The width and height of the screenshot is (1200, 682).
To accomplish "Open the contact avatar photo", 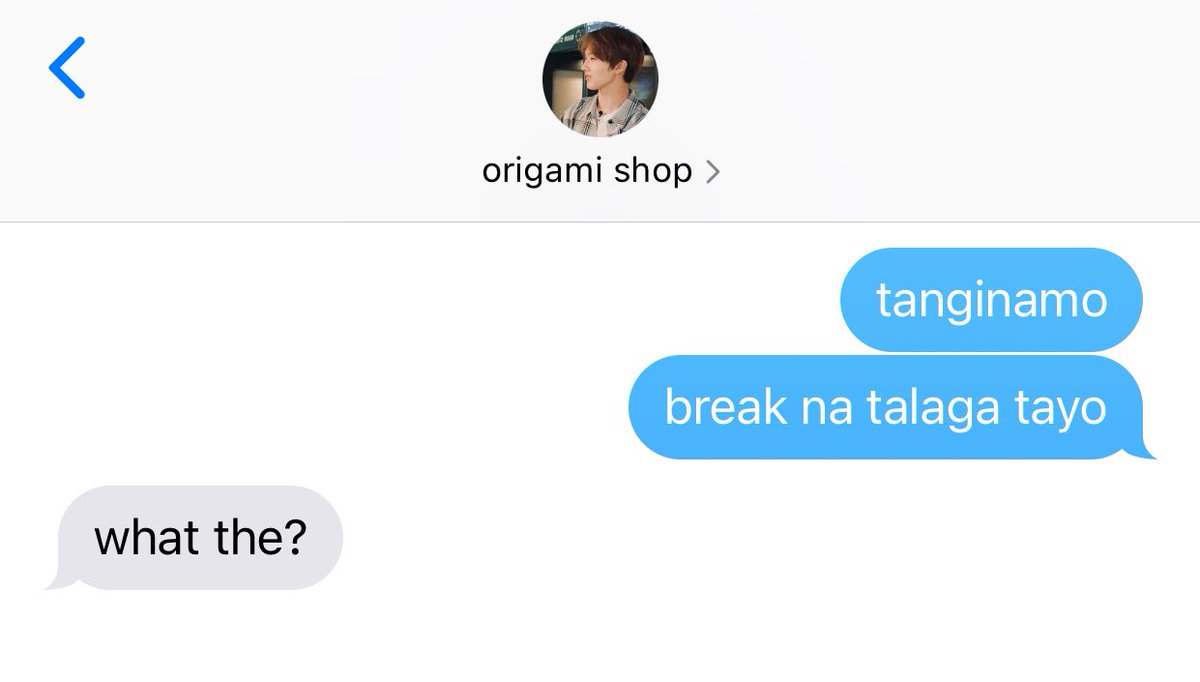I will [x=600, y=80].
